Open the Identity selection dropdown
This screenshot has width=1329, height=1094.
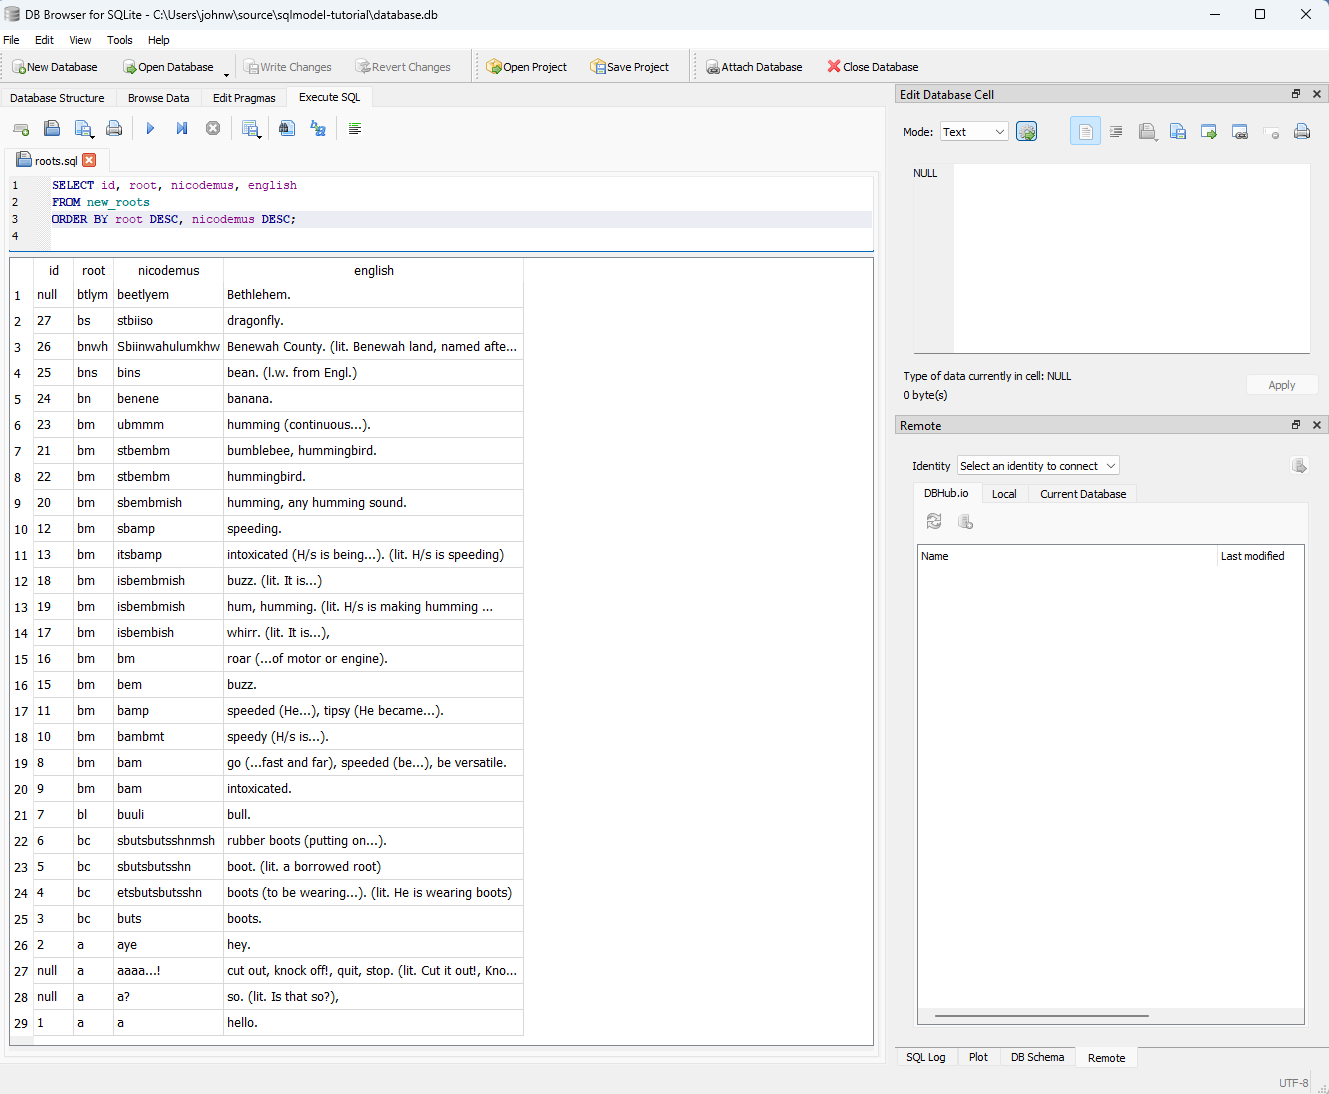1038,466
